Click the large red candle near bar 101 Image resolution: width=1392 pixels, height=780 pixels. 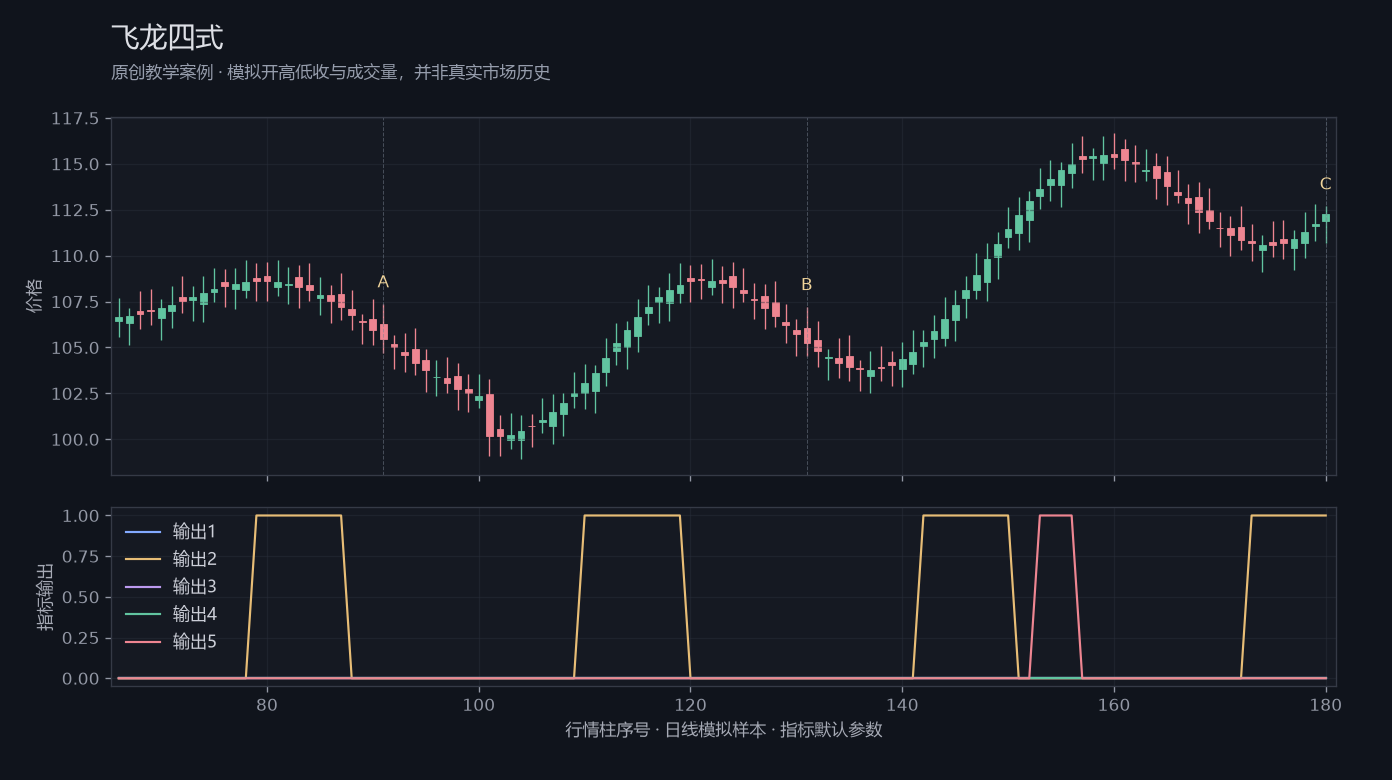tap(490, 415)
